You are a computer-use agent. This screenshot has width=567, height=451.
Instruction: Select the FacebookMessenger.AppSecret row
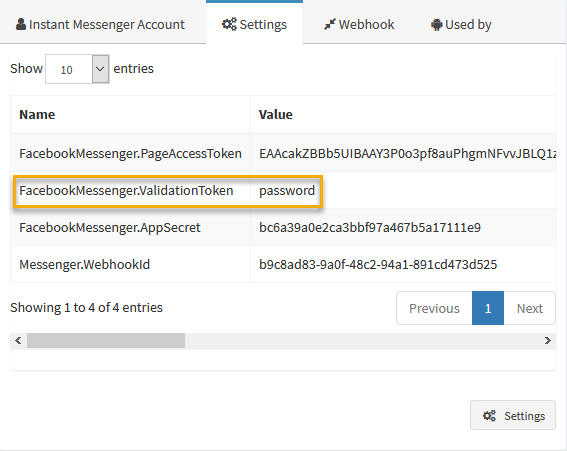(283, 227)
